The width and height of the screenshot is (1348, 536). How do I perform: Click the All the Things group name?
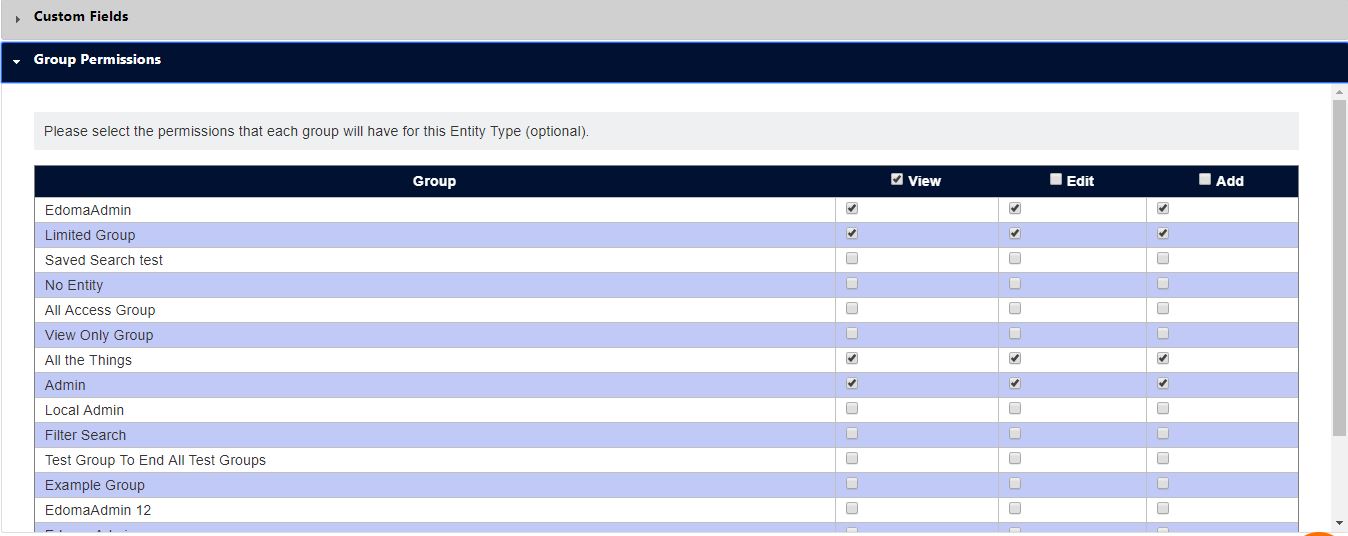(88, 360)
